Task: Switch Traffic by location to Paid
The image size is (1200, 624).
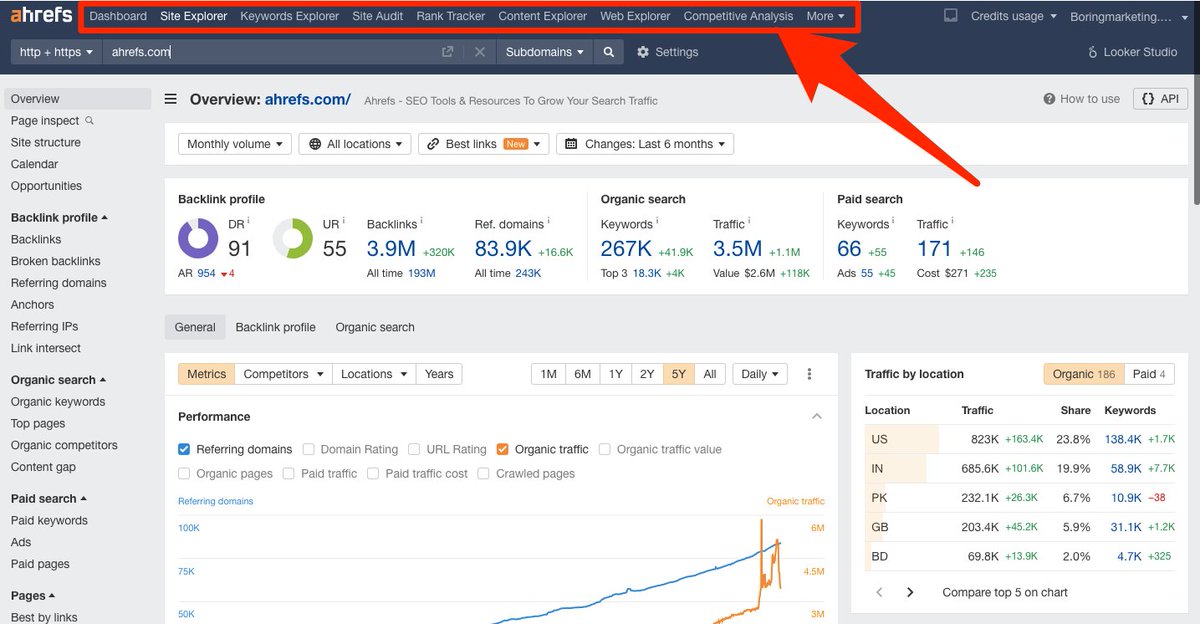Action: pyautogui.click(x=1148, y=373)
